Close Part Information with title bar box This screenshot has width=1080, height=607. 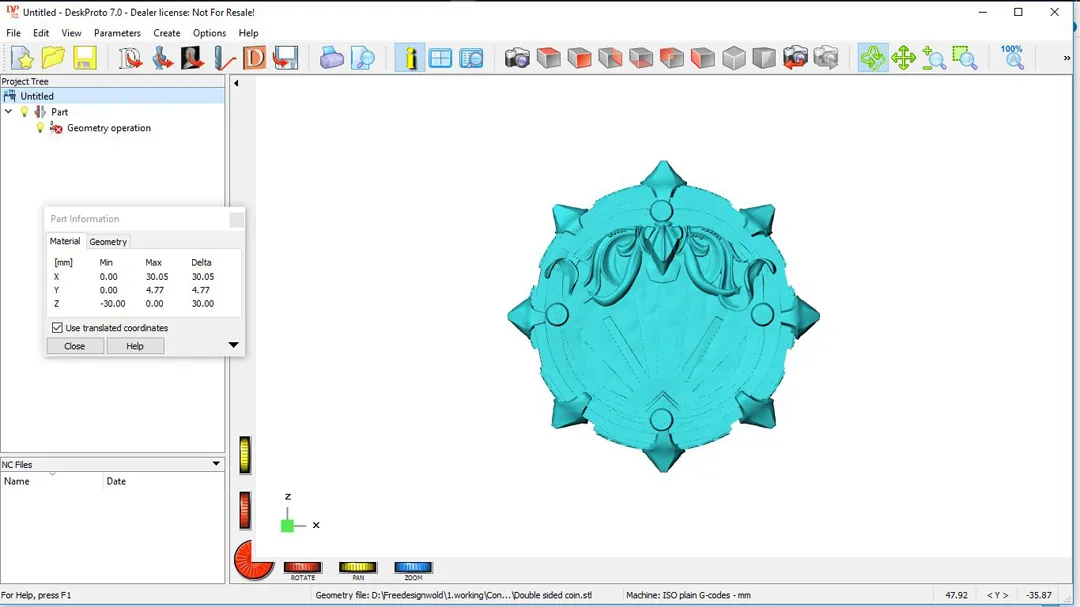[236, 219]
